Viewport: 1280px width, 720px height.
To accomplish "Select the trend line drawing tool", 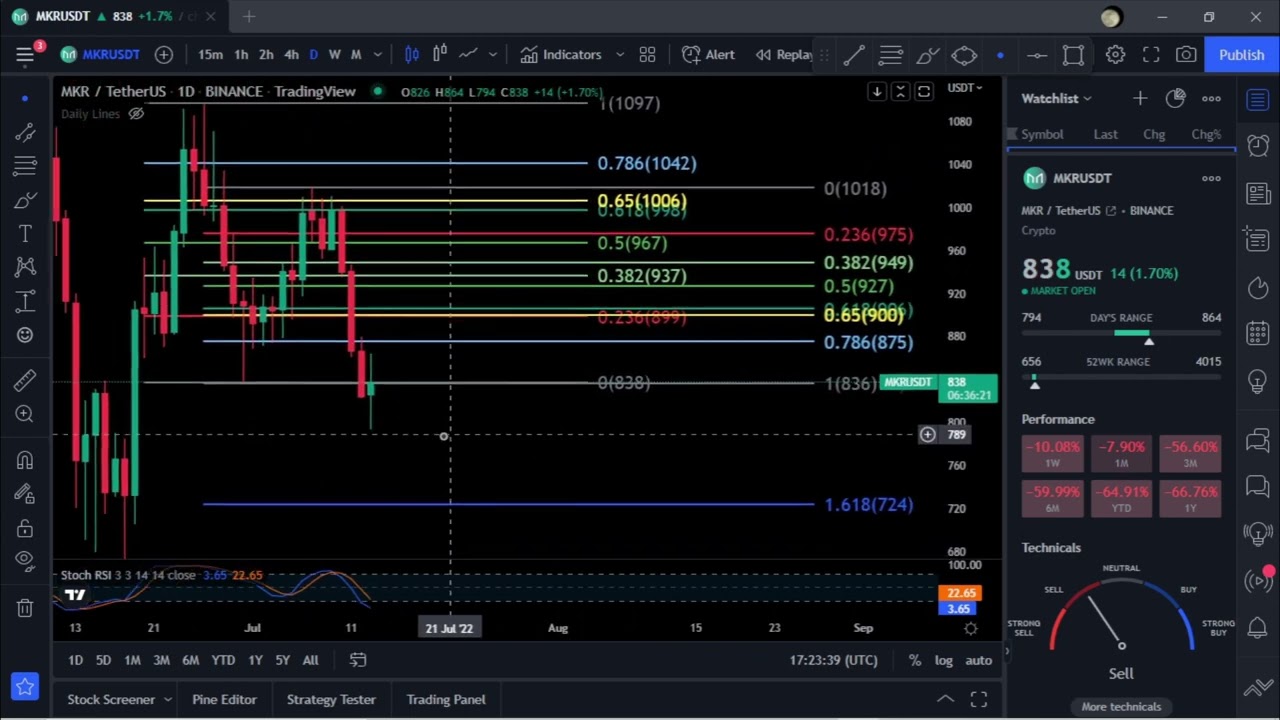I will coord(25,132).
